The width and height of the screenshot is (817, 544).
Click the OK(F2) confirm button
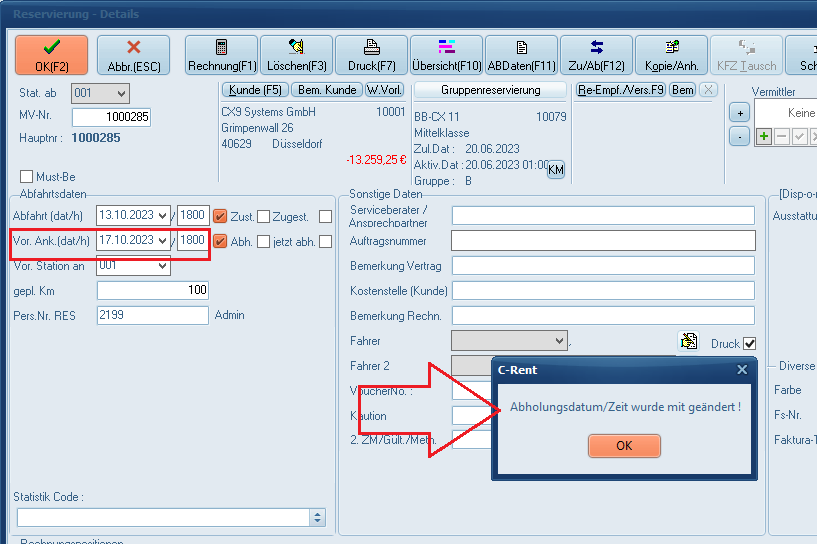pyautogui.click(x=51, y=55)
